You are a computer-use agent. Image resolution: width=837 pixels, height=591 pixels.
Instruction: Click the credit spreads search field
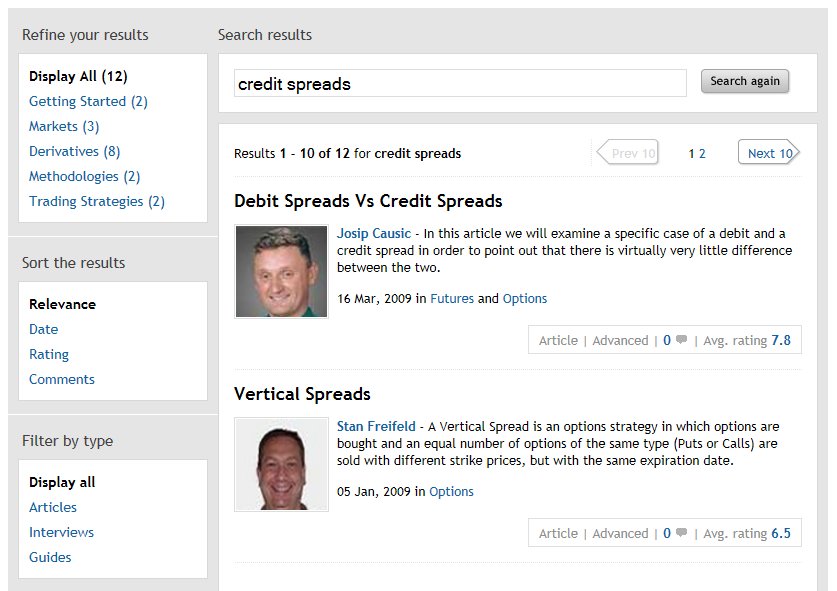pyautogui.click(x=461, y=84)
